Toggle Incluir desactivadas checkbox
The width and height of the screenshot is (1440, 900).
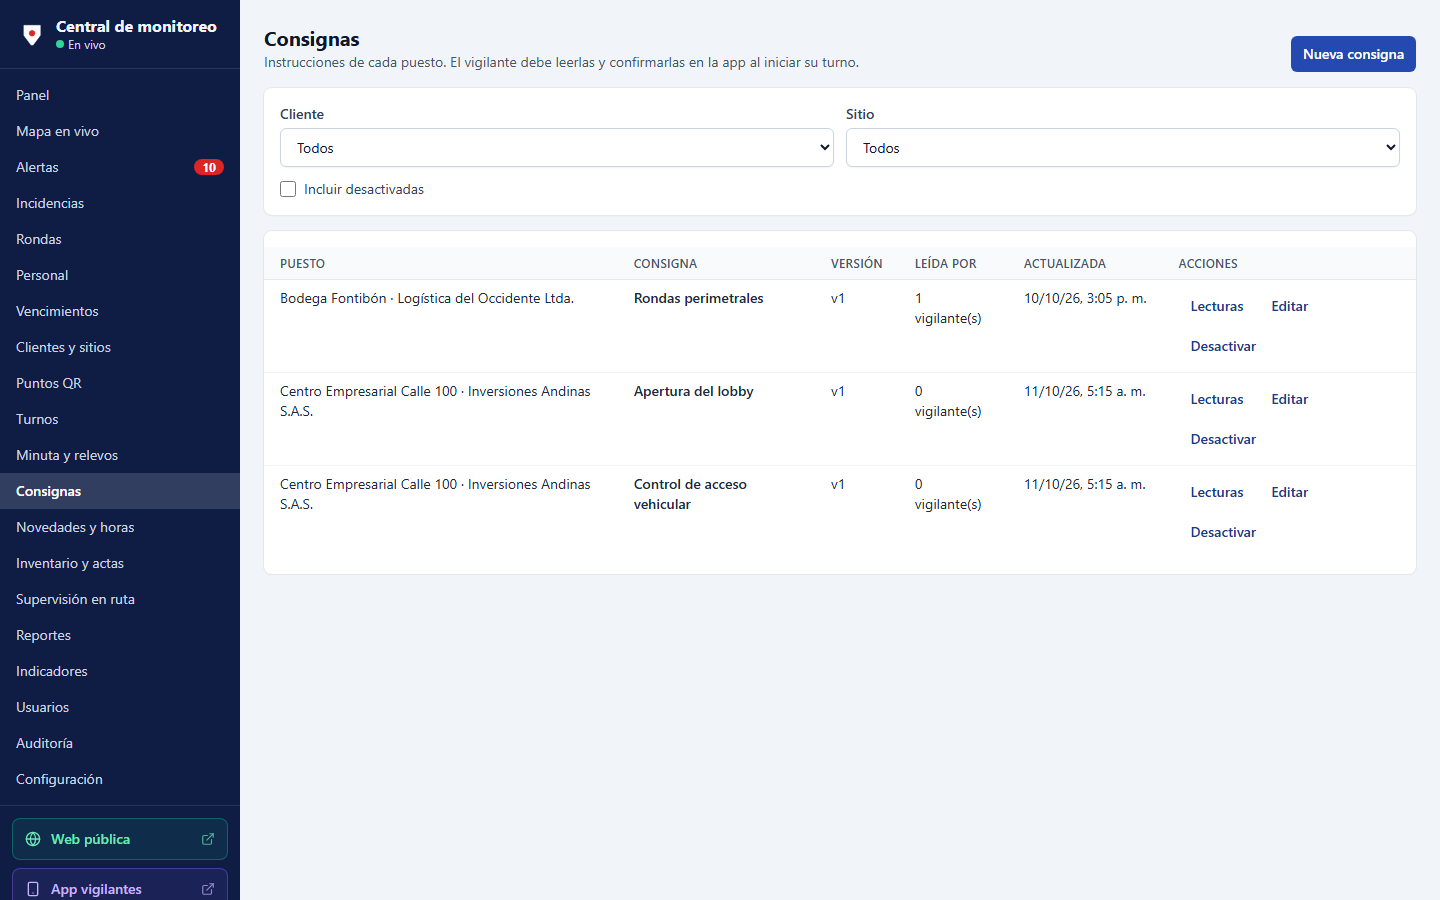(288, 189)
